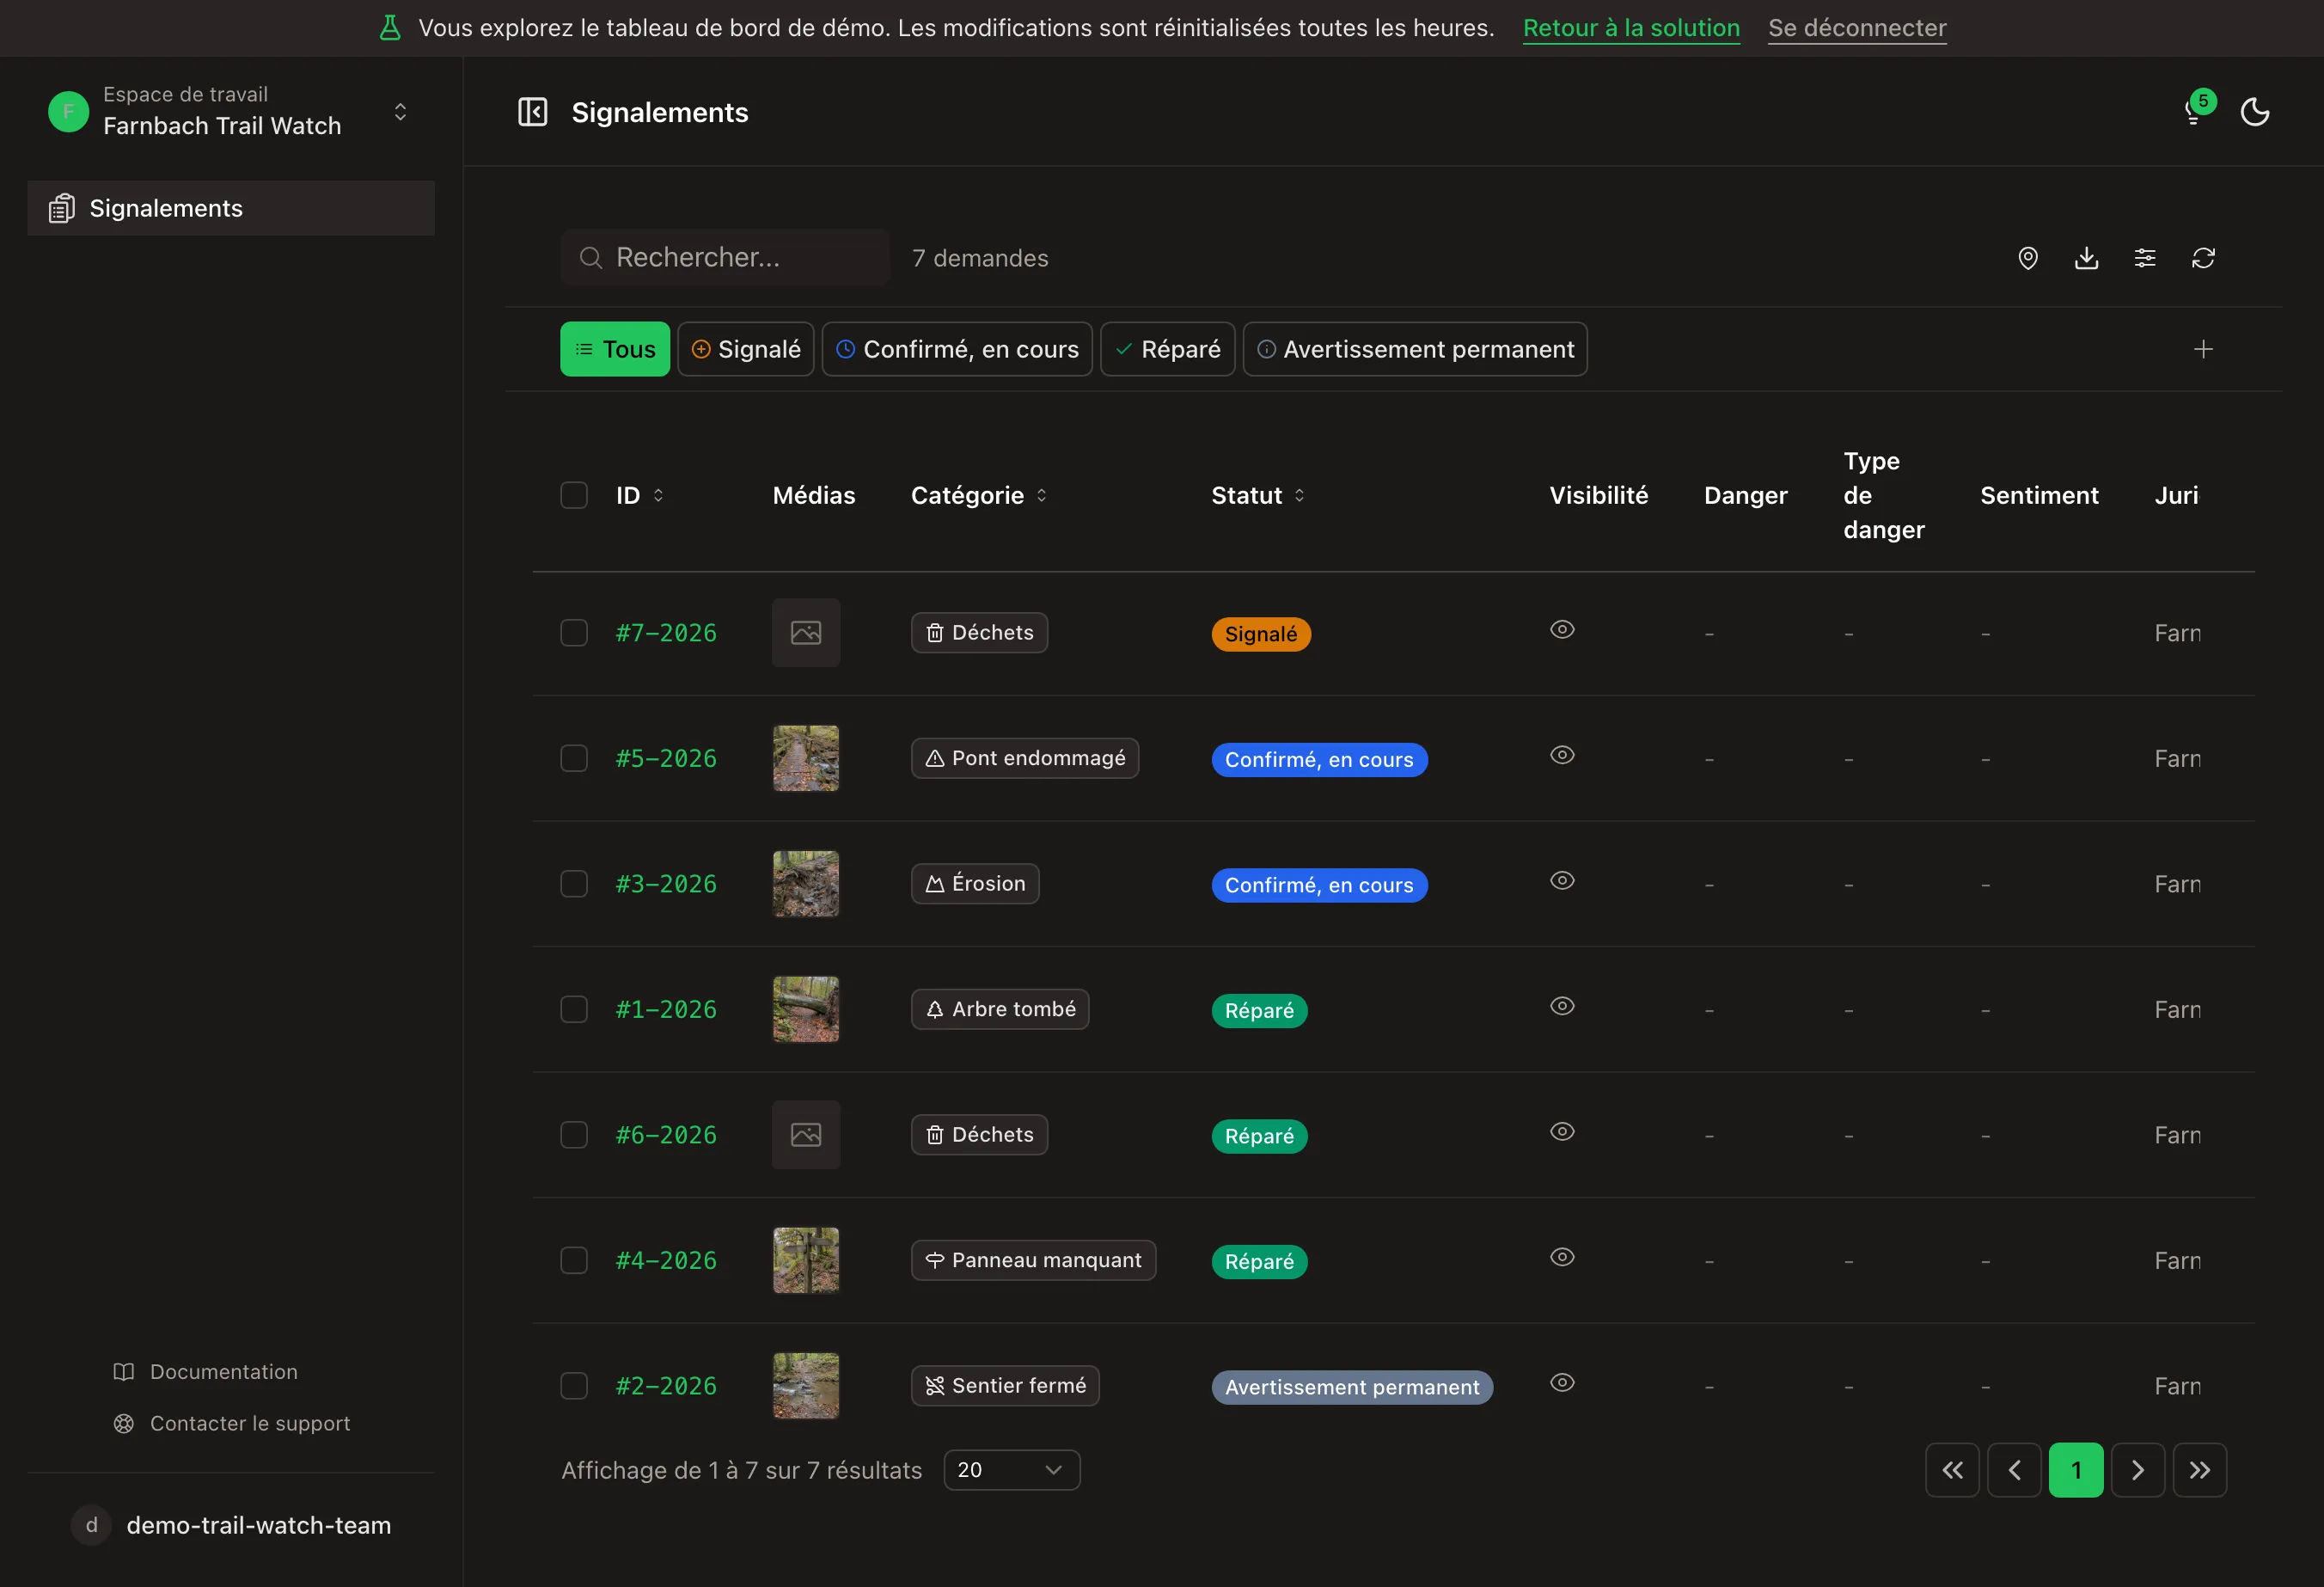Click the Farnbach Trail Watch workspace avatar

(69, 111)
